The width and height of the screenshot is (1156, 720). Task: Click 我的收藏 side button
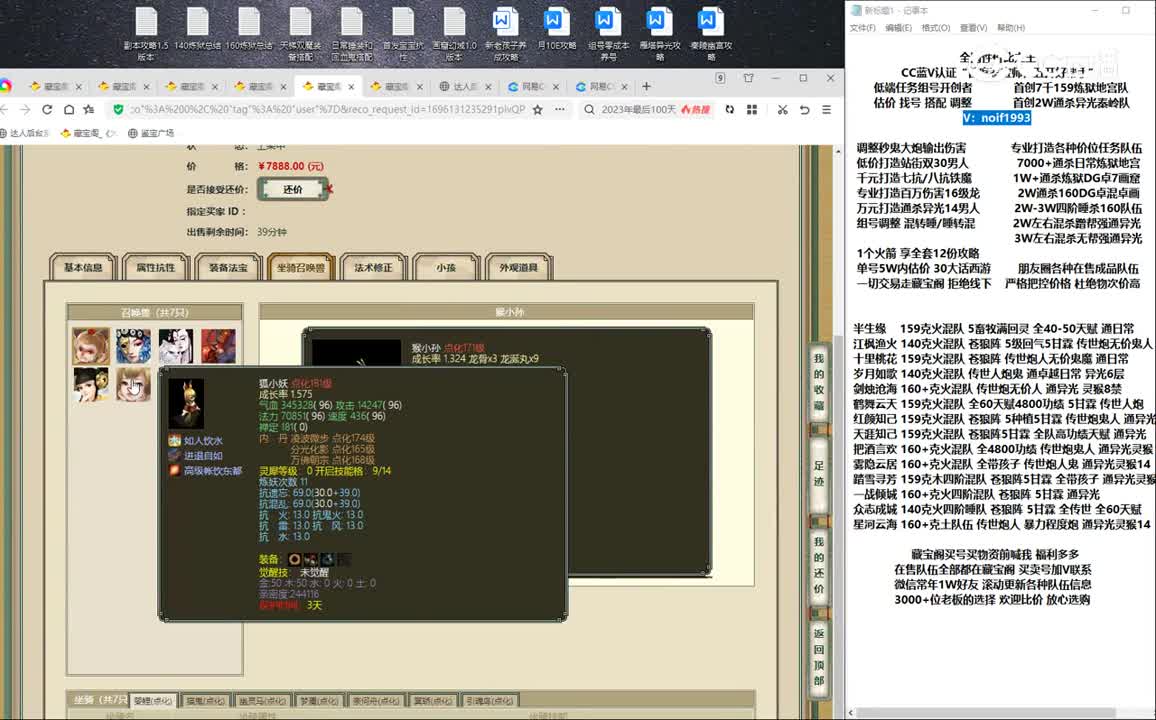pos(818,382)
